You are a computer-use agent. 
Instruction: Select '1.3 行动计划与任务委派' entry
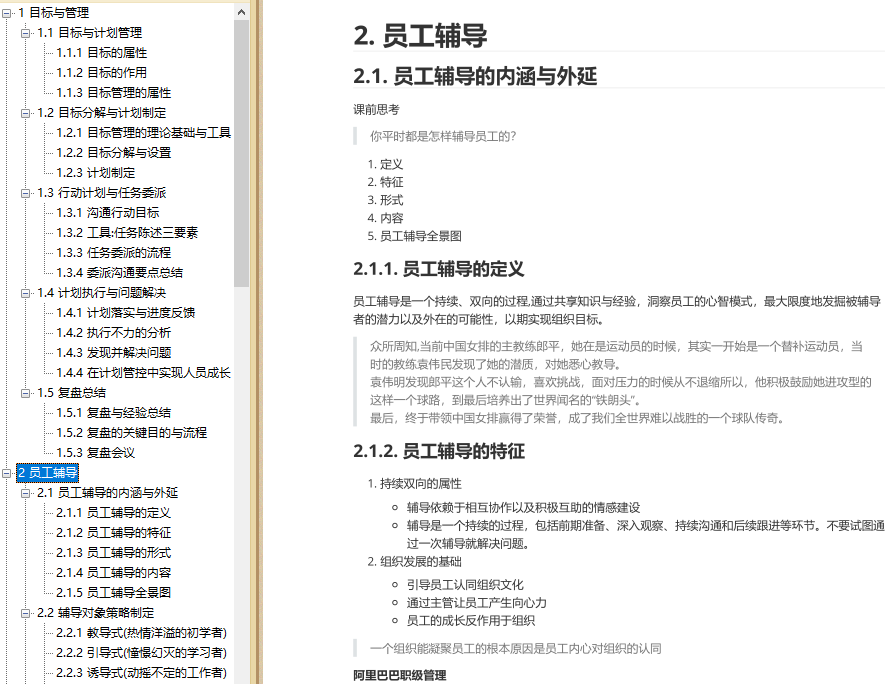[x=102, y=193]
